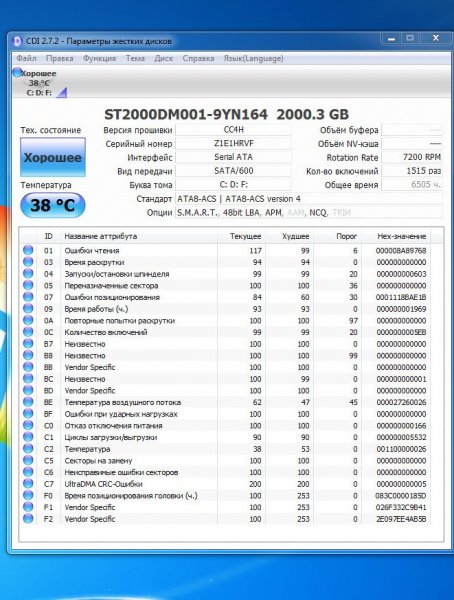Click status circle for Секторы на замену row
The width and height of the screenshot is (454, 600).
pos(28,460)
